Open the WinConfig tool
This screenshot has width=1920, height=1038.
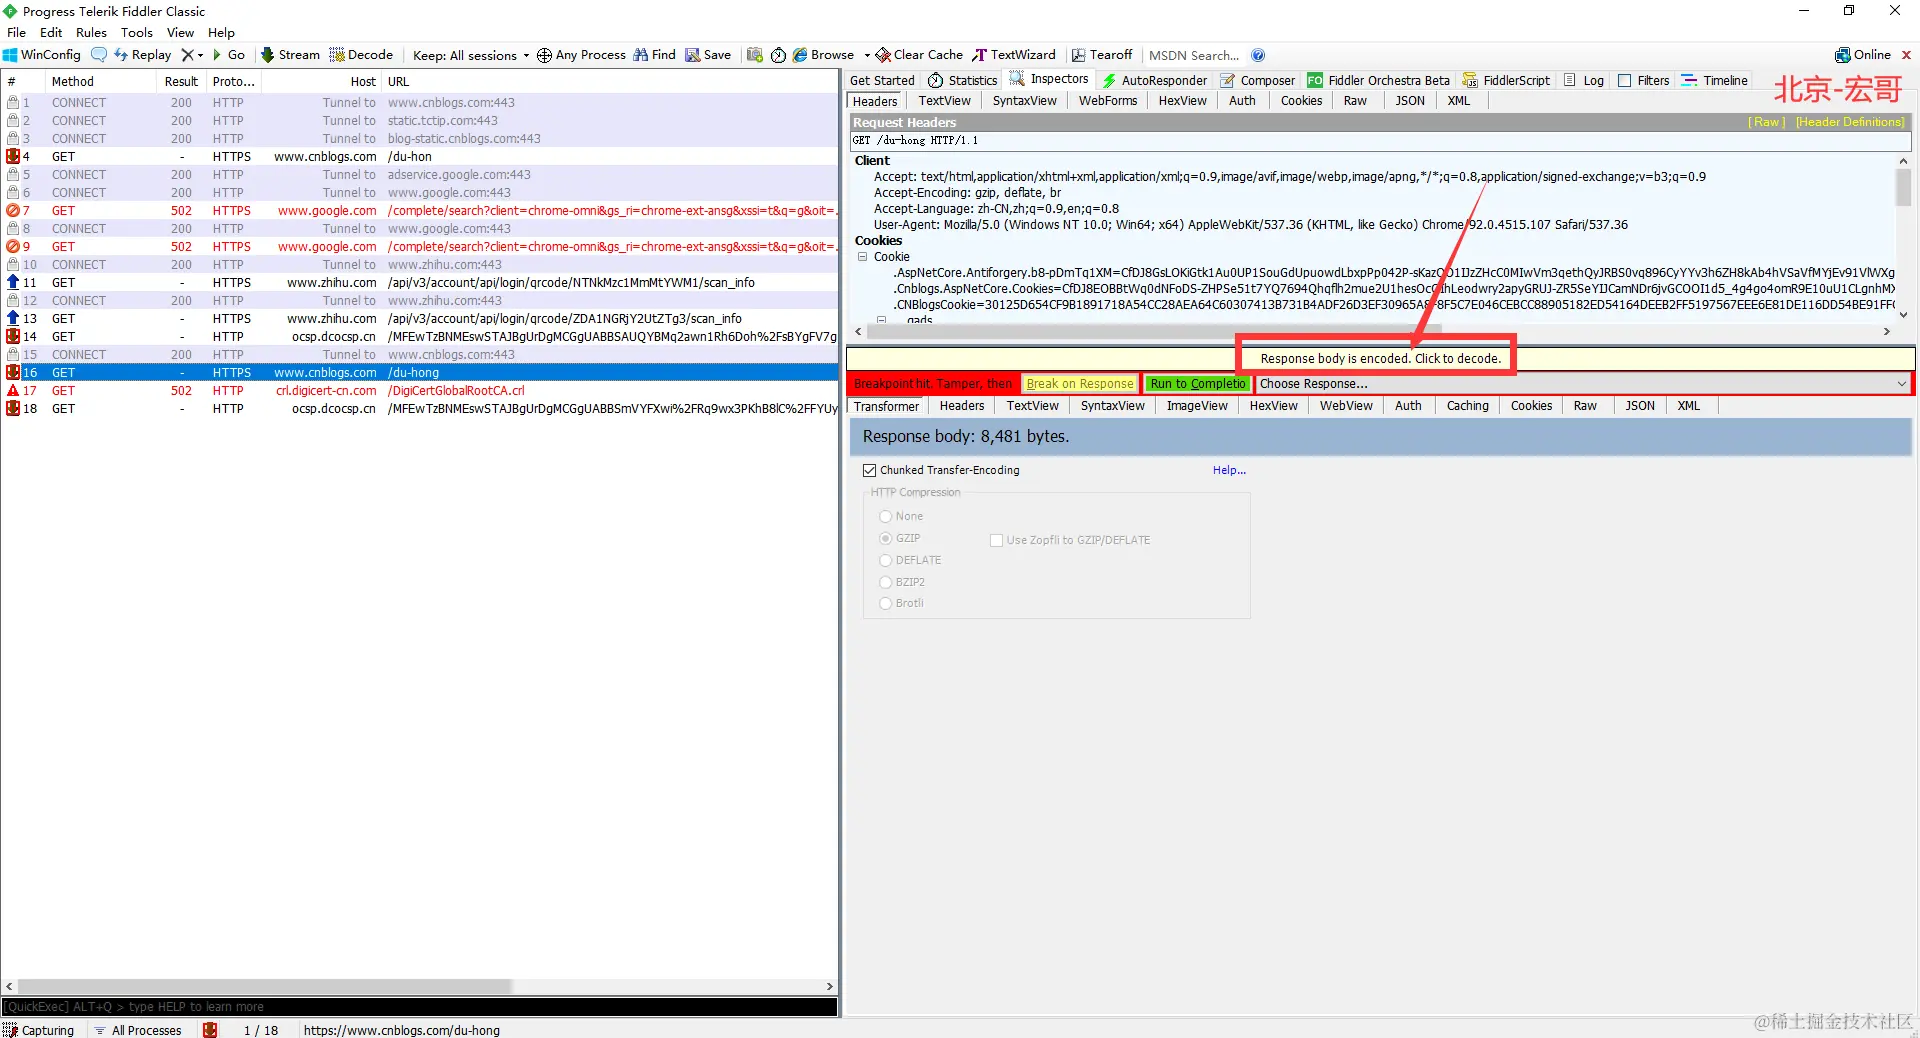tap(42, 55)
